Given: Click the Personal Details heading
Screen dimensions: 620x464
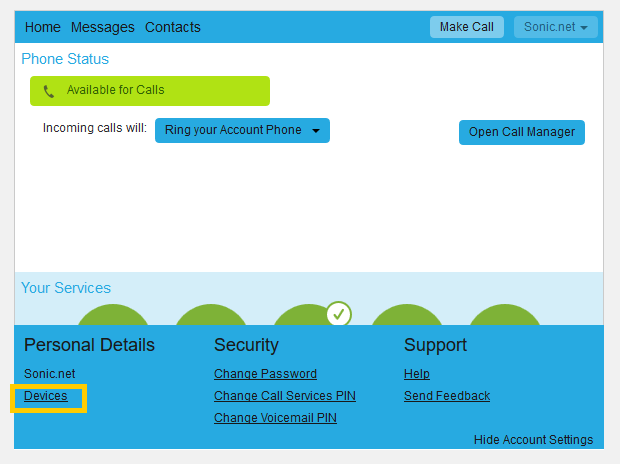Looking at the screenshot, I should click(89, 345).
